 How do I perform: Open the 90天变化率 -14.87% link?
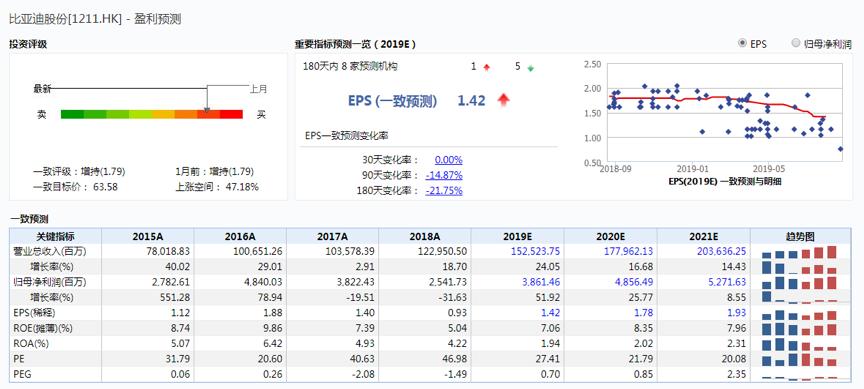click(444, 175)
